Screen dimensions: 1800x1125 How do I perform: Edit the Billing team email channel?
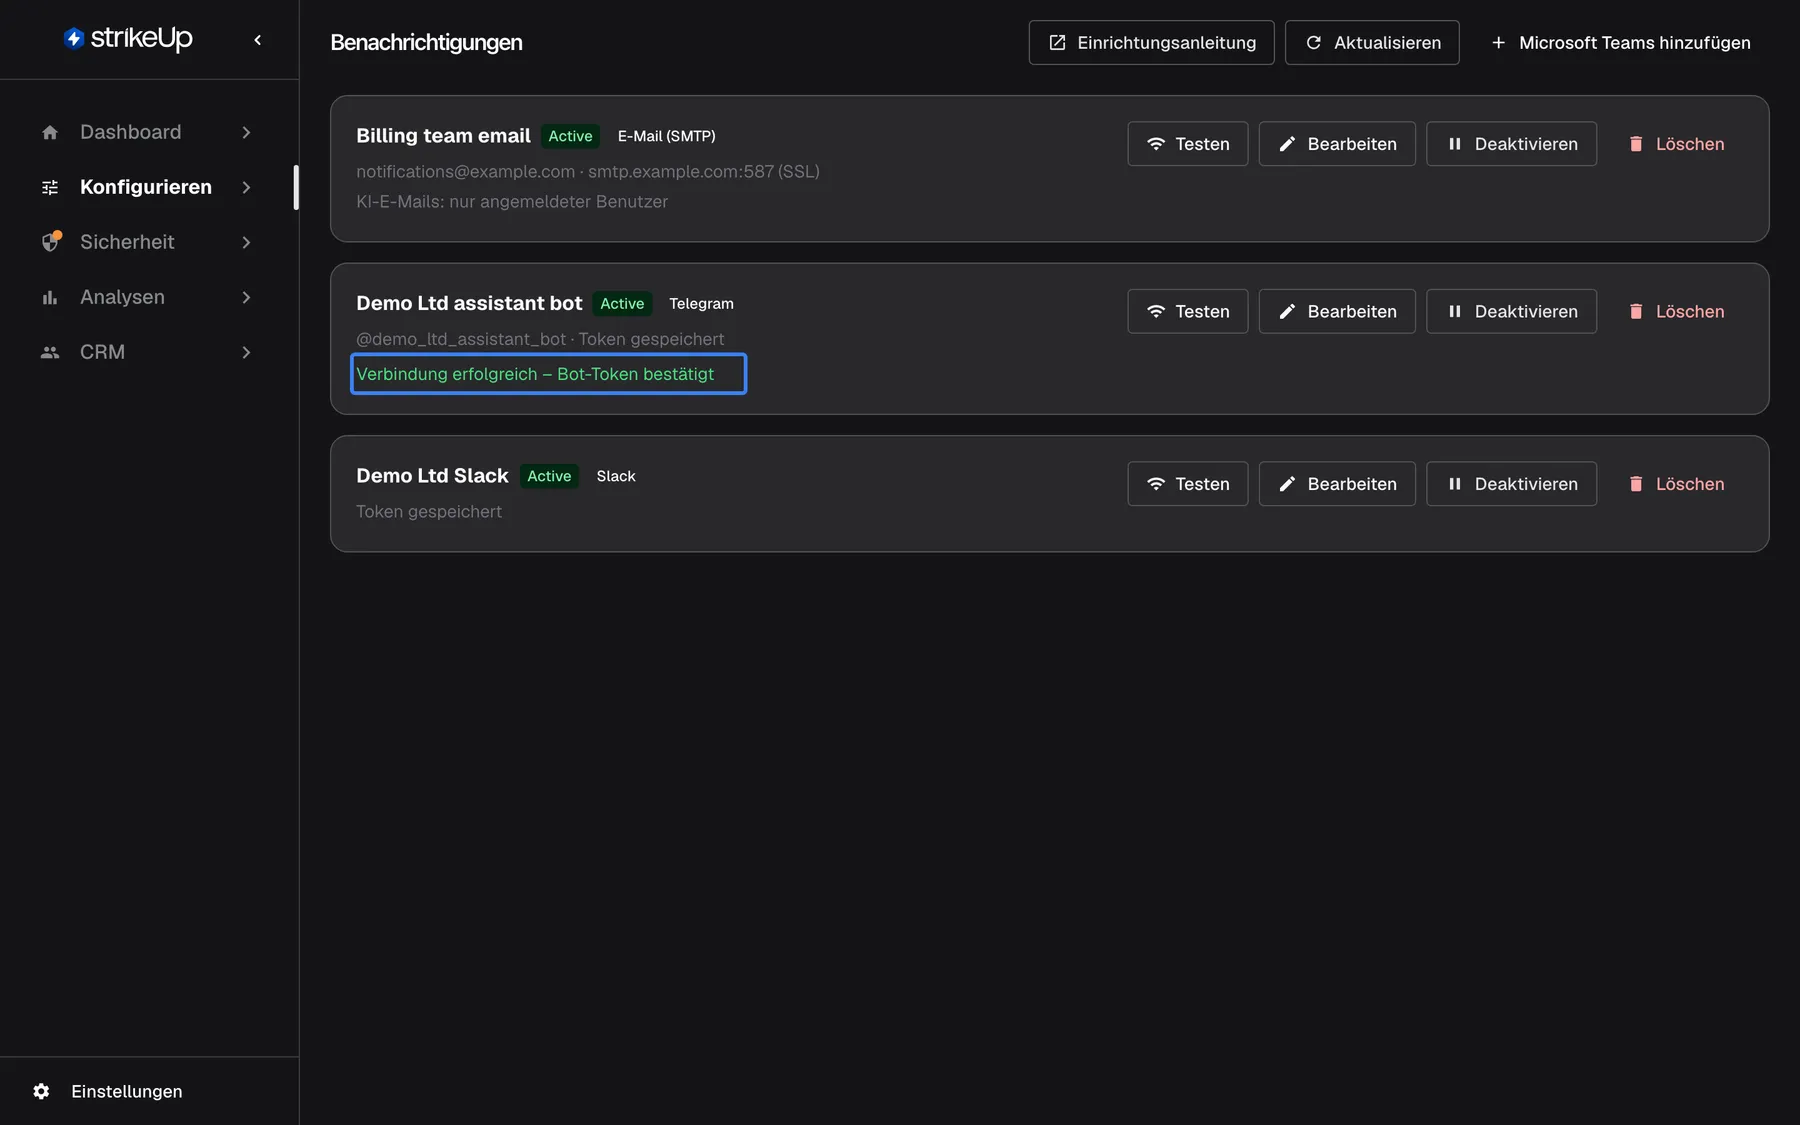point(1337,144)
